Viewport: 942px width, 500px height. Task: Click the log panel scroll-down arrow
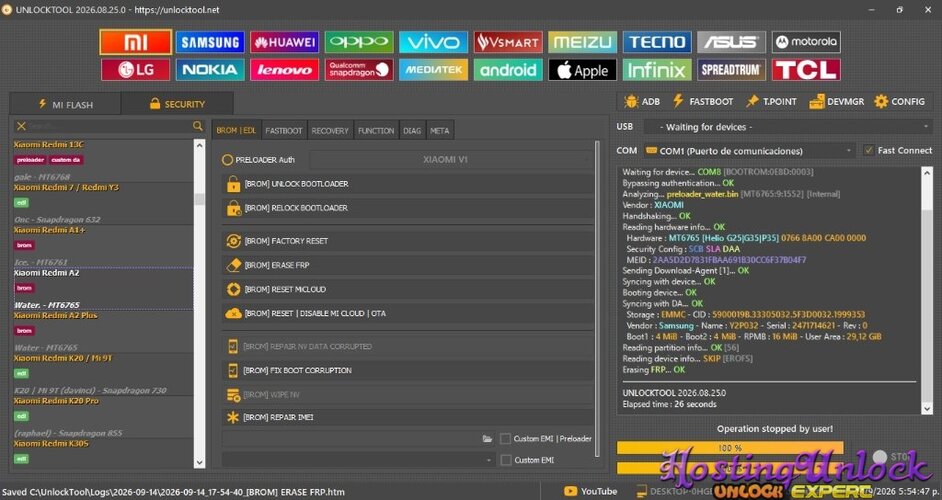point(926,409)
